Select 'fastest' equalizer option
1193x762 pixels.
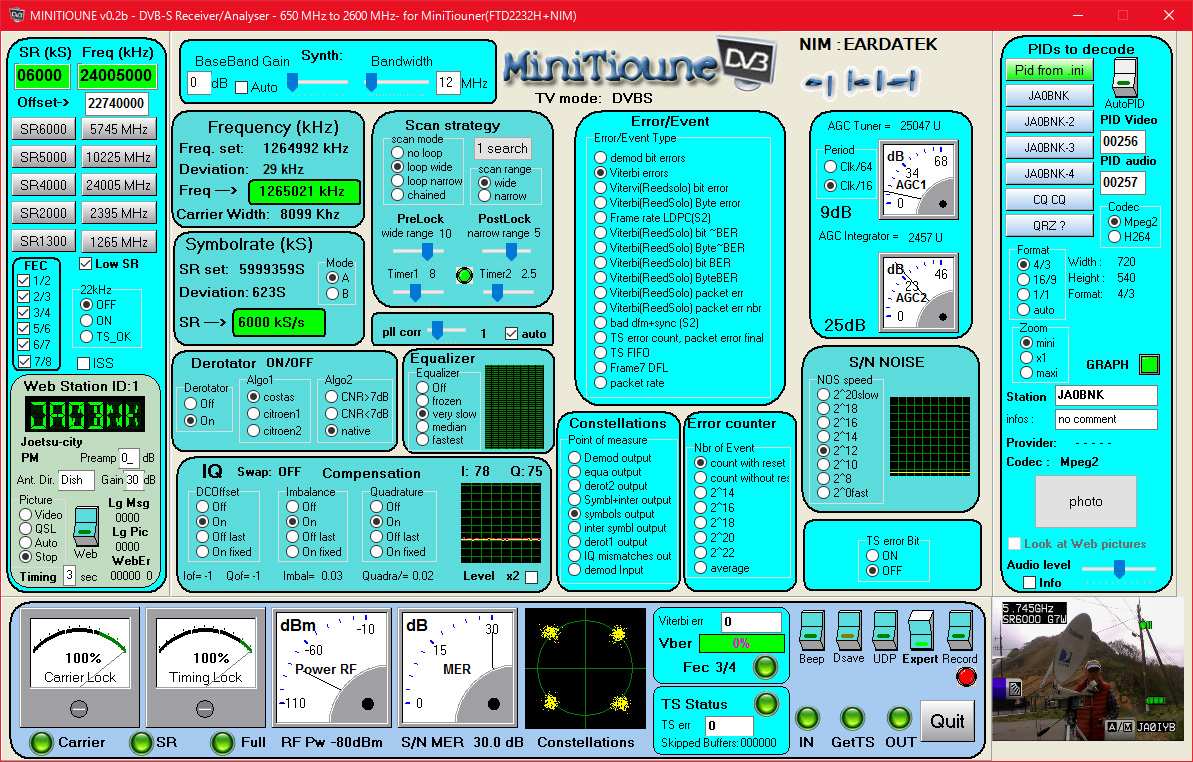(x=423, y=440)
